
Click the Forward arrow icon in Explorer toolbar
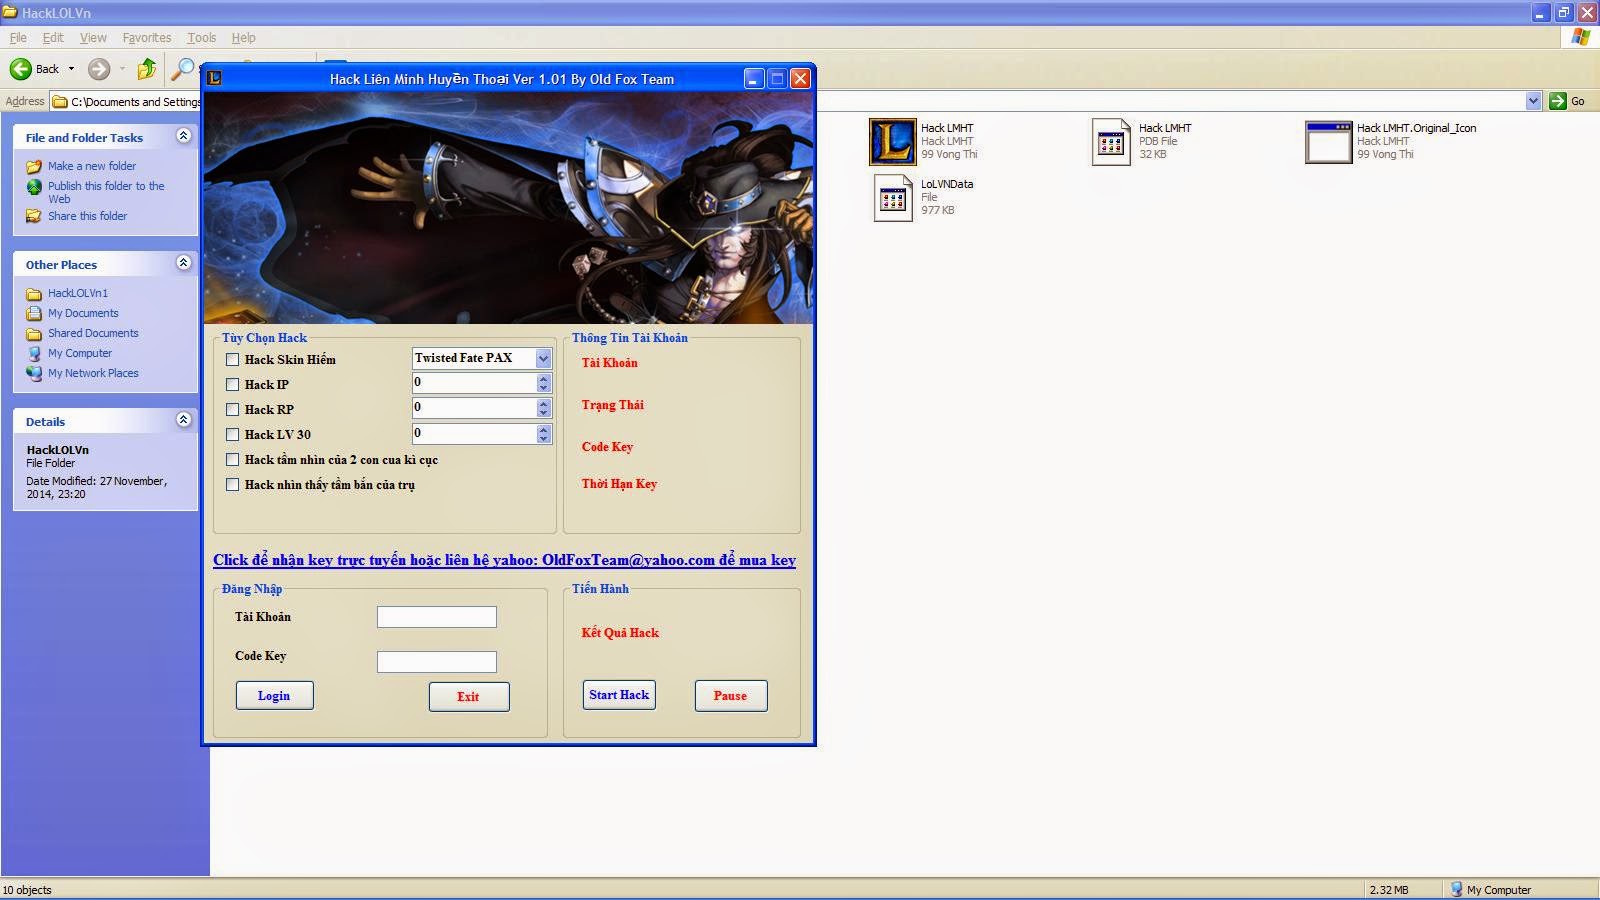(x=99, y=69)
